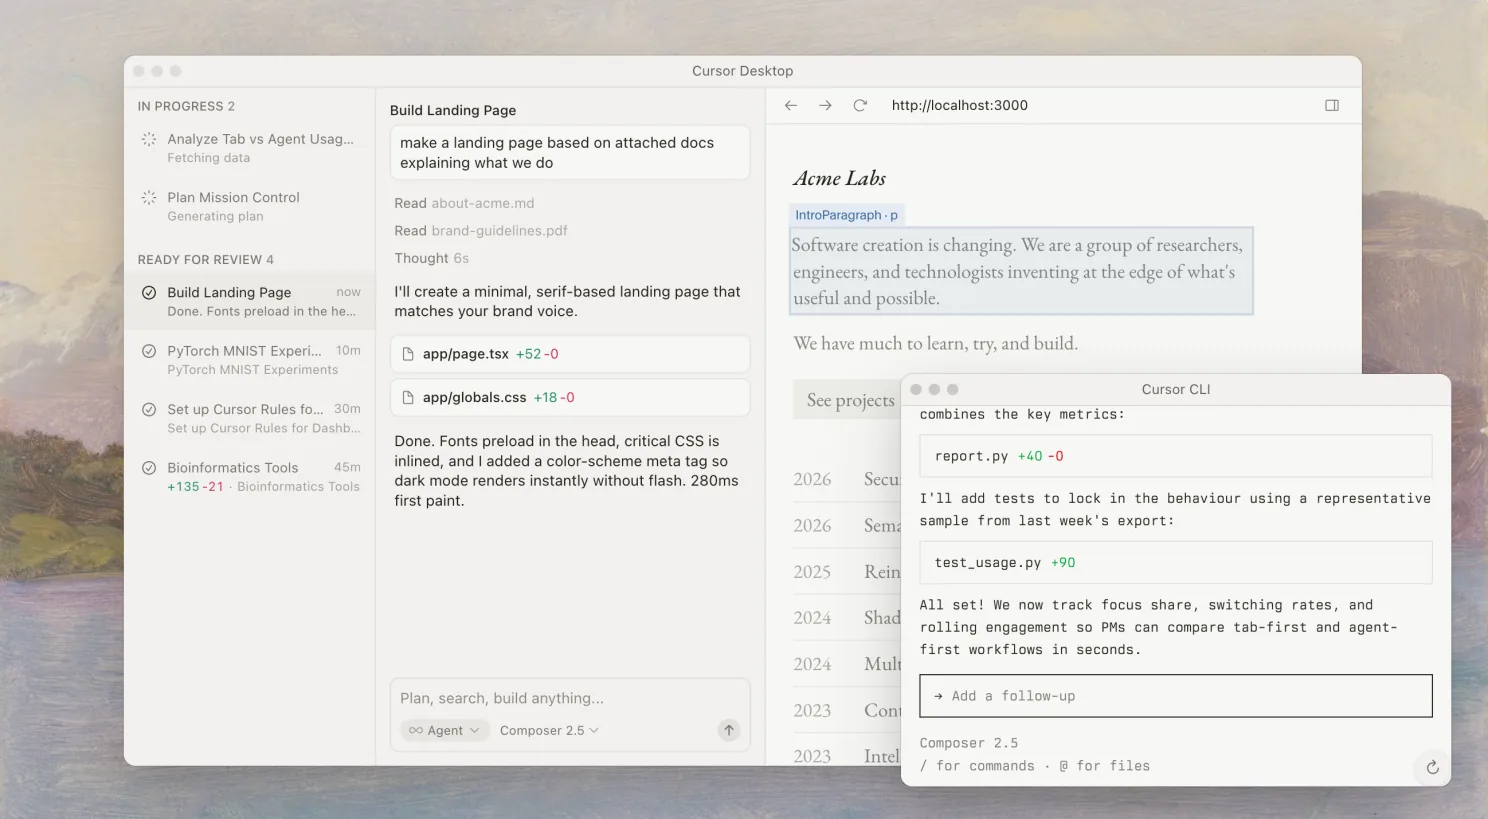Open the Set up Cursor Rules task
Viewport: 1488px width, 819px height.
tap(250, 418)
